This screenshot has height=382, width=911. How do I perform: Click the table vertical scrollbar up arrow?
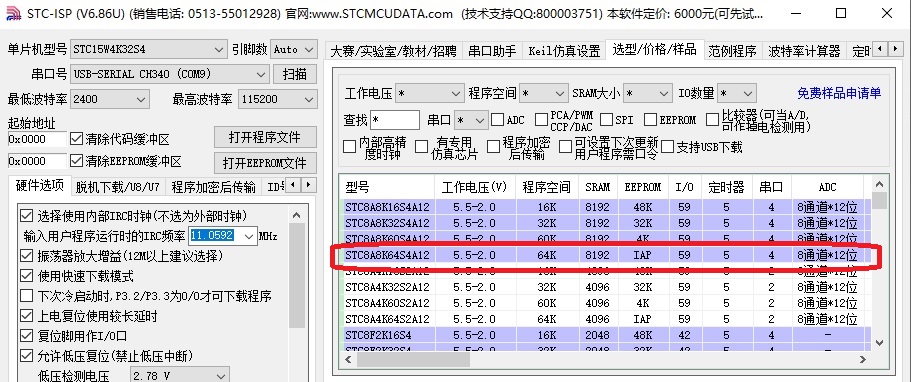pyautogui.click(x=879, y=183)
